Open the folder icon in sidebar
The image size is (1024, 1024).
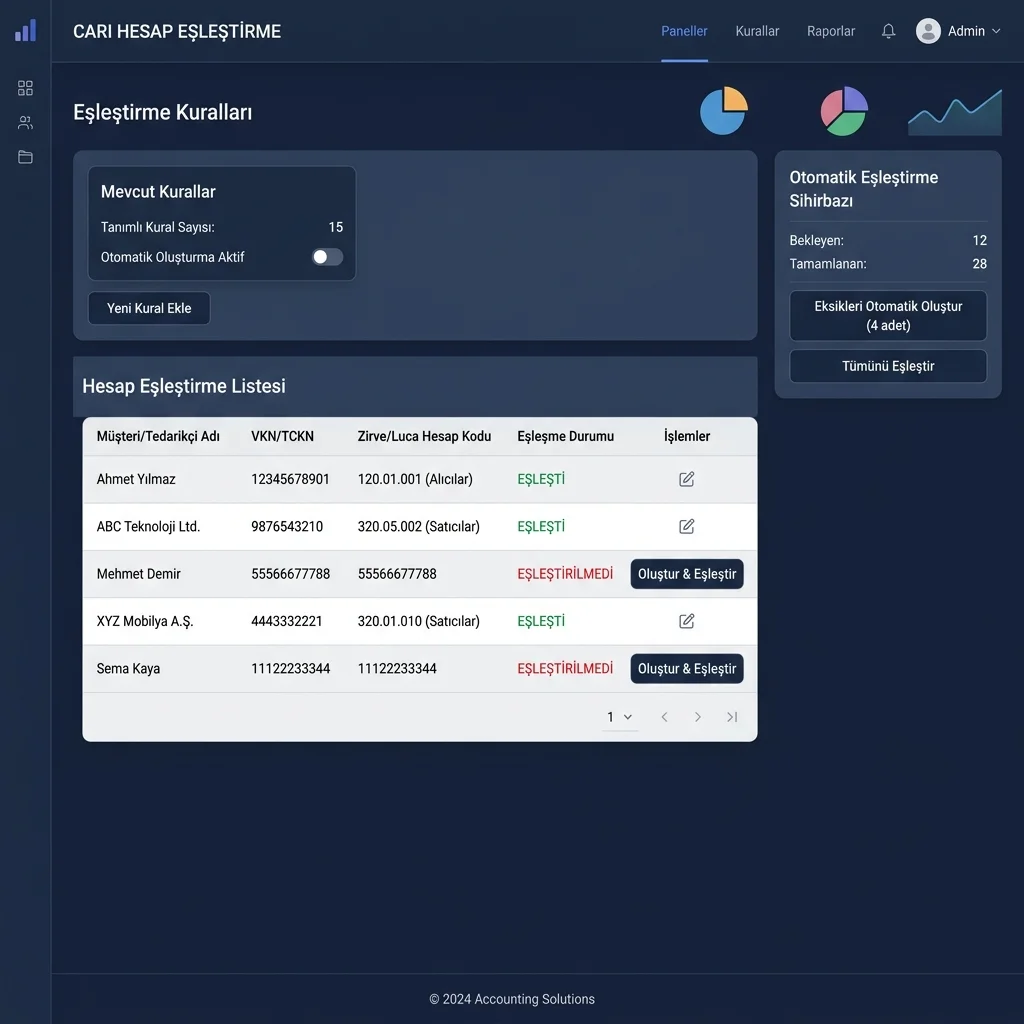[x=25, y=157]
